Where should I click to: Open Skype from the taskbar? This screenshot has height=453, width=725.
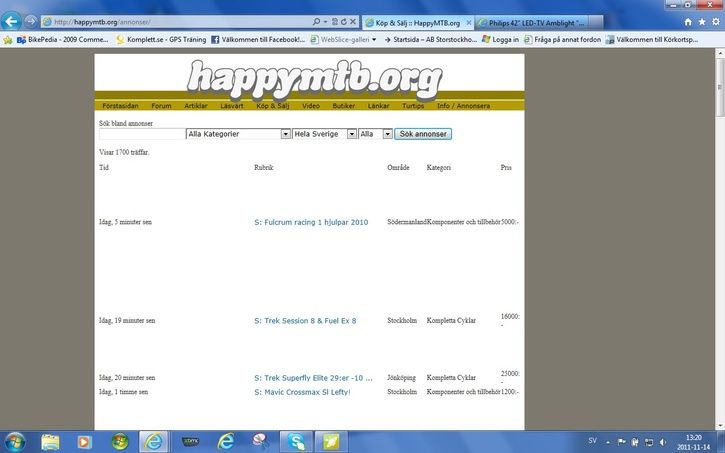coord(296,441)
